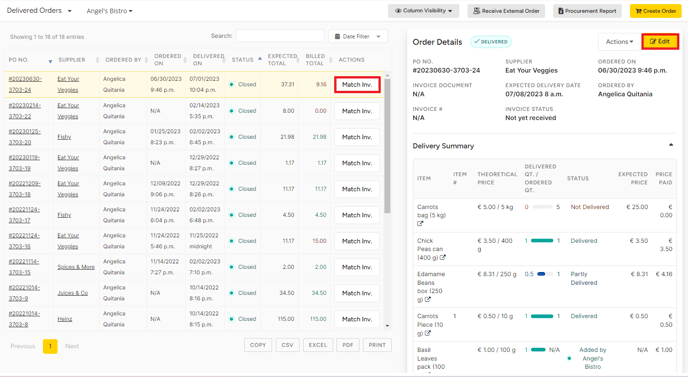
Task: Click the 'Not Delivered' status text
Action: [x=590, y=207]
